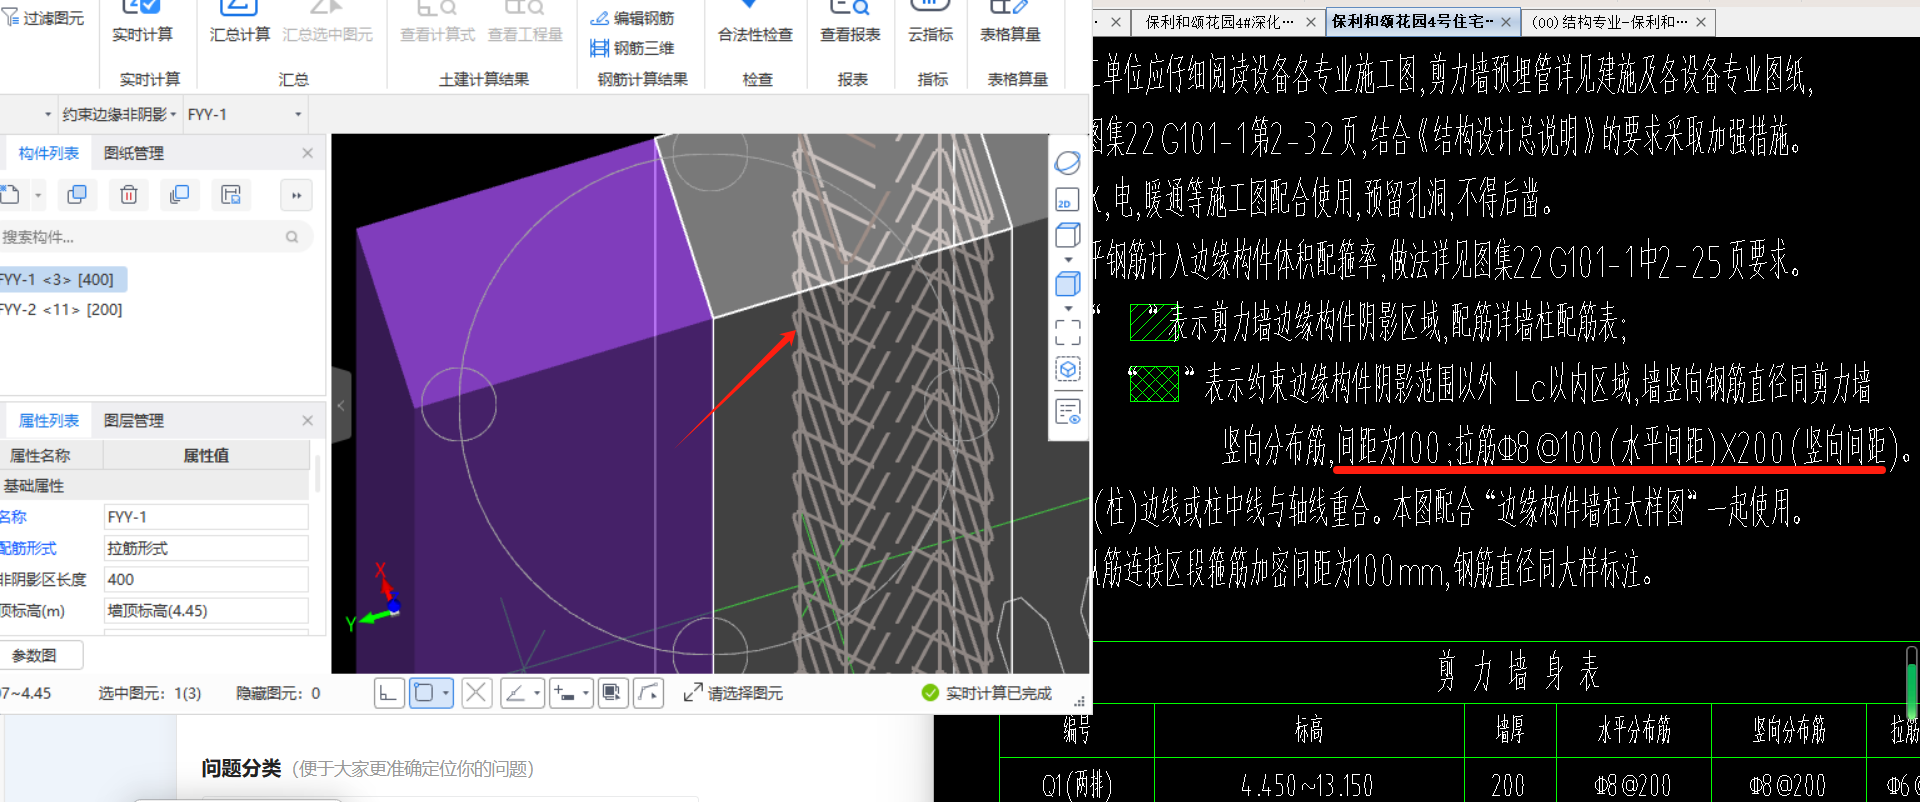Click the full-screen zoom extents icon

[x=1068, y=332]
